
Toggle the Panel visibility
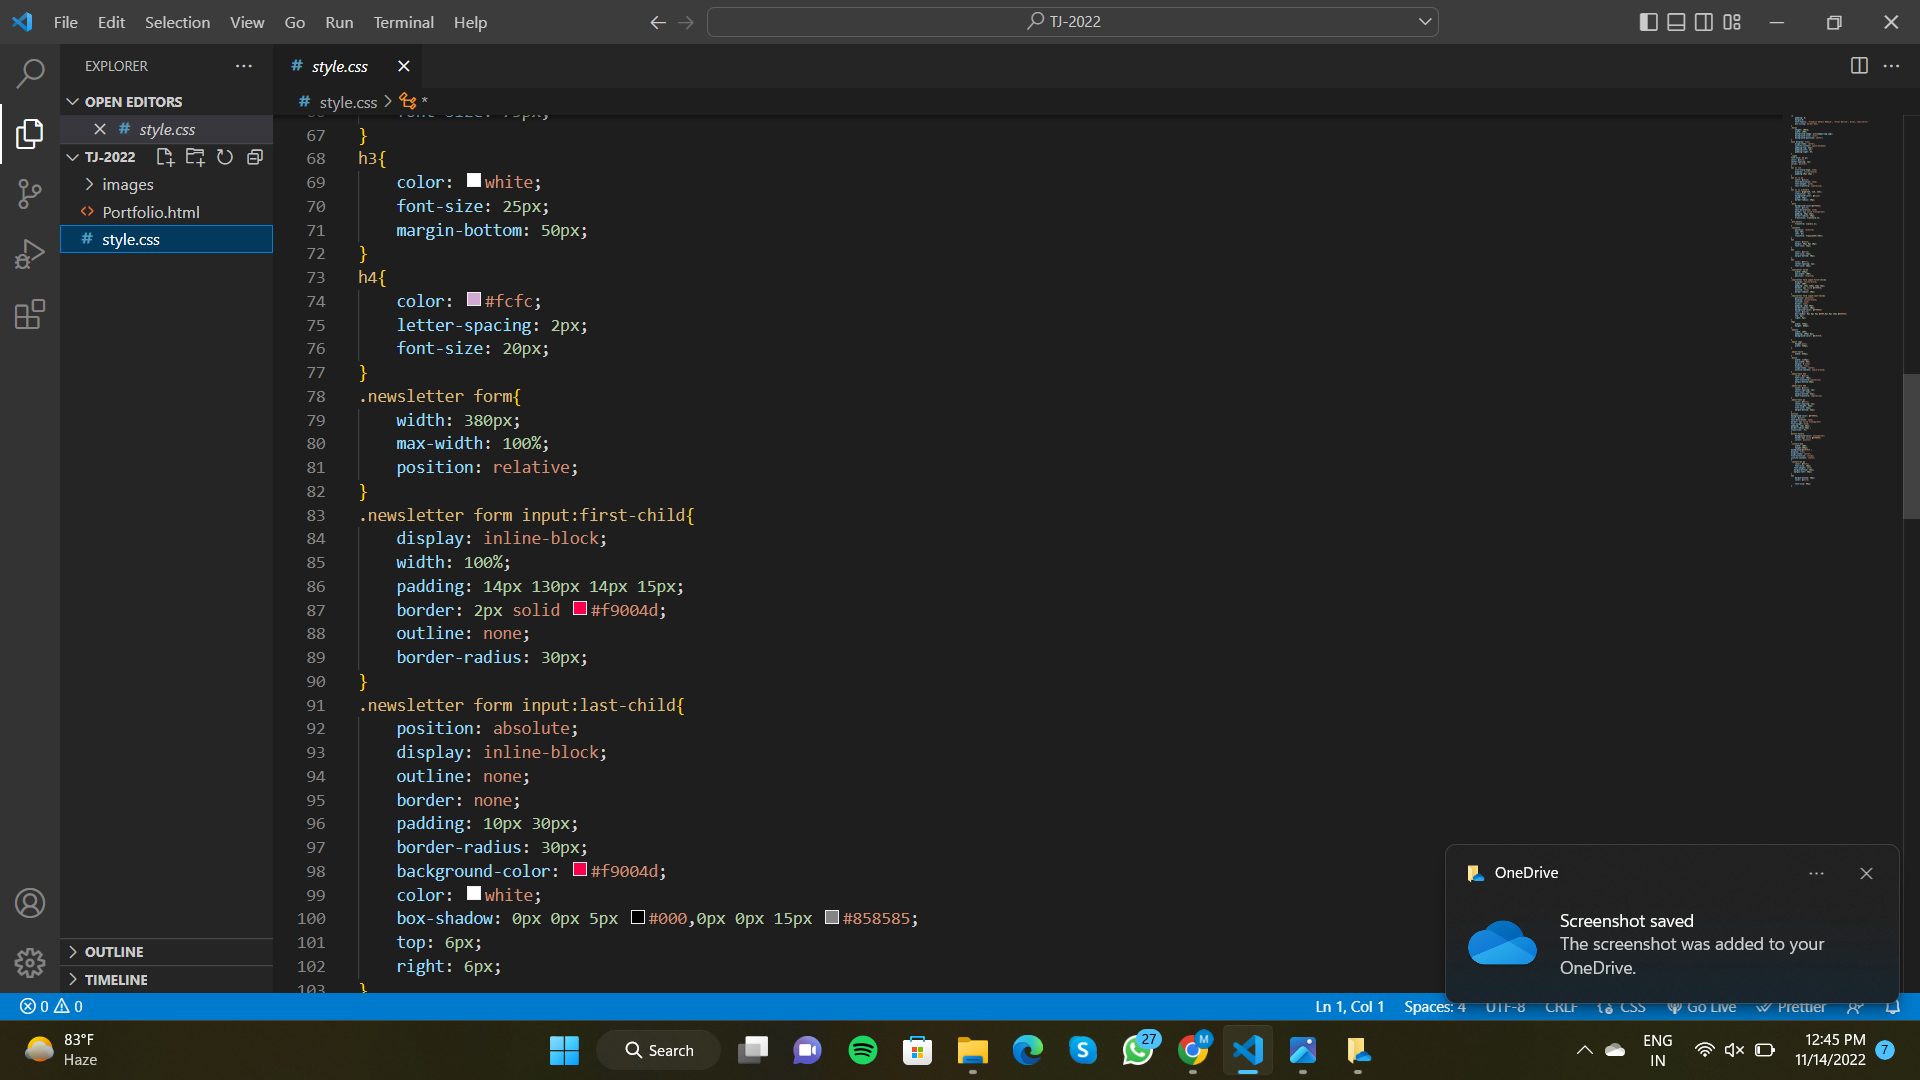1677,21
